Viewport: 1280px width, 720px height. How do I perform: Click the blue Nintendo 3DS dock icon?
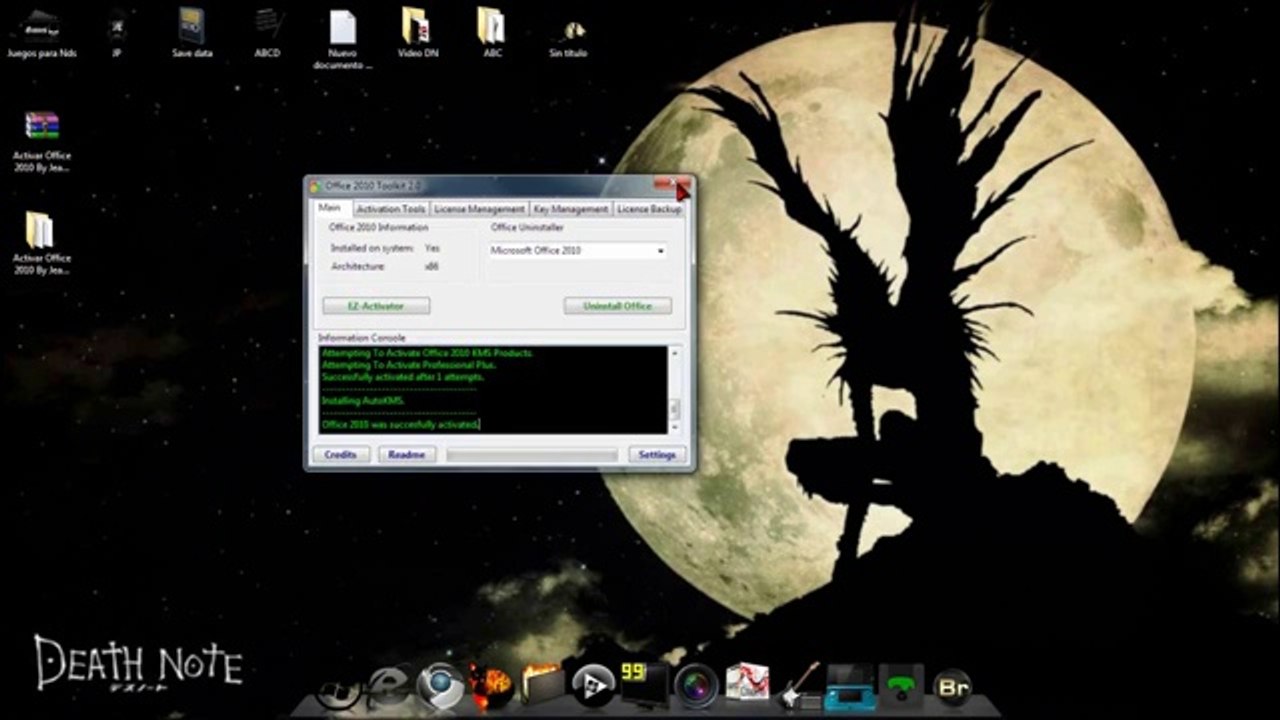pyautogui.click(x=850, y=686)
